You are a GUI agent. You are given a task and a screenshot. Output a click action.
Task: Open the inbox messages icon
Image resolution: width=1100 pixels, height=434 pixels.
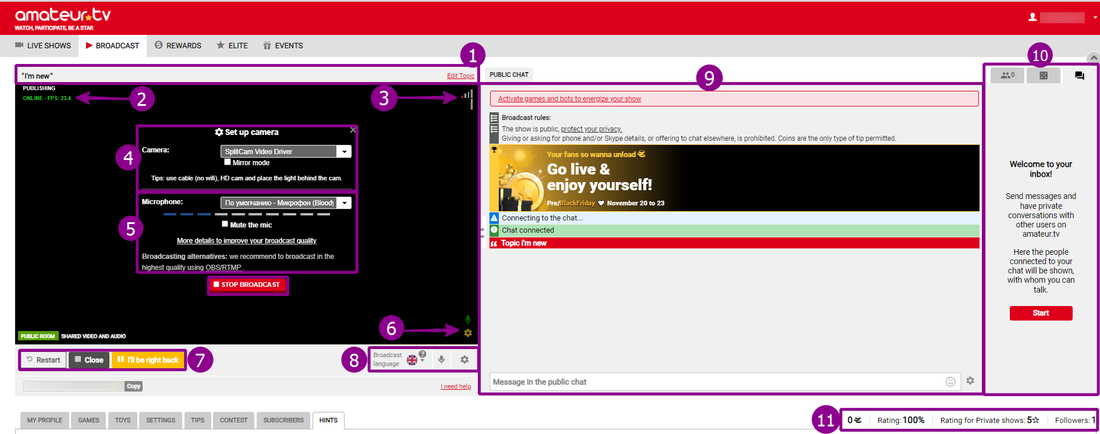1079,76
